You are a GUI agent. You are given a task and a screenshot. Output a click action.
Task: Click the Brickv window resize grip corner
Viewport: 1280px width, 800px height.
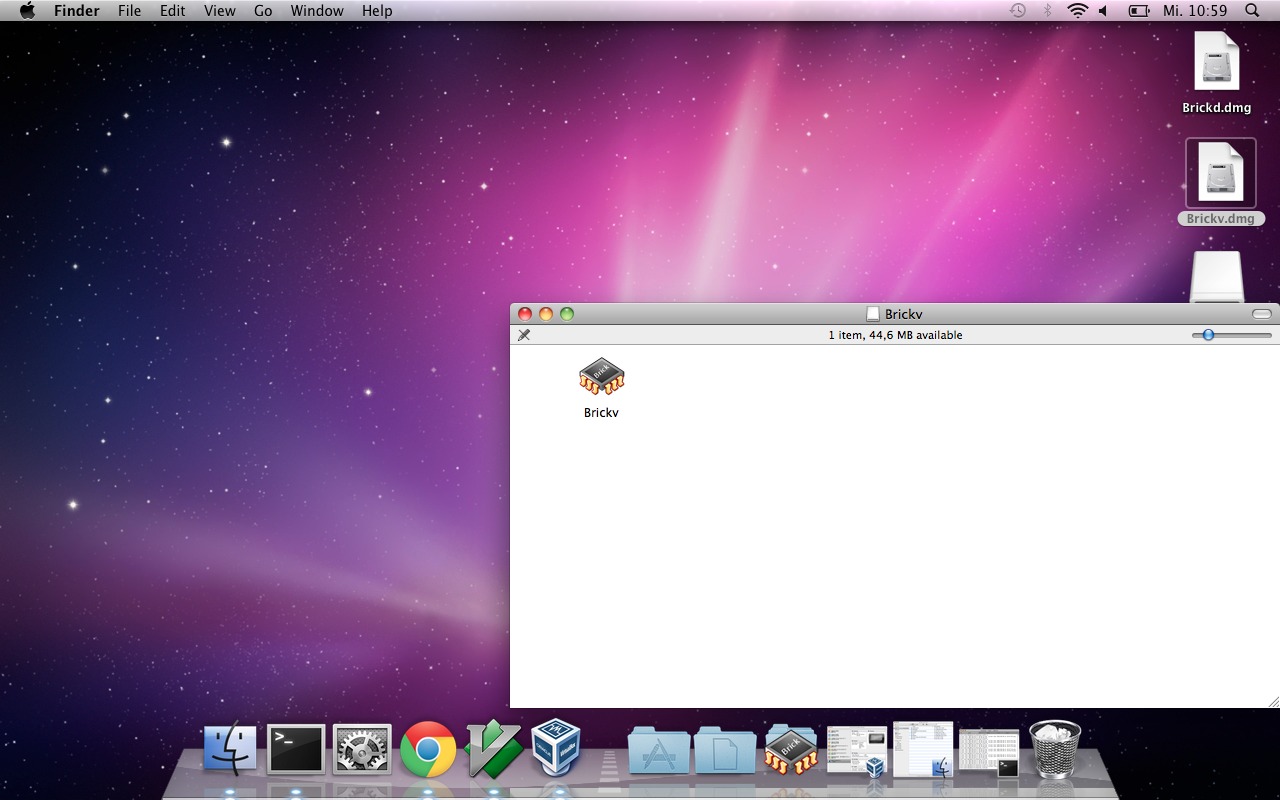tap(1273, 701)
